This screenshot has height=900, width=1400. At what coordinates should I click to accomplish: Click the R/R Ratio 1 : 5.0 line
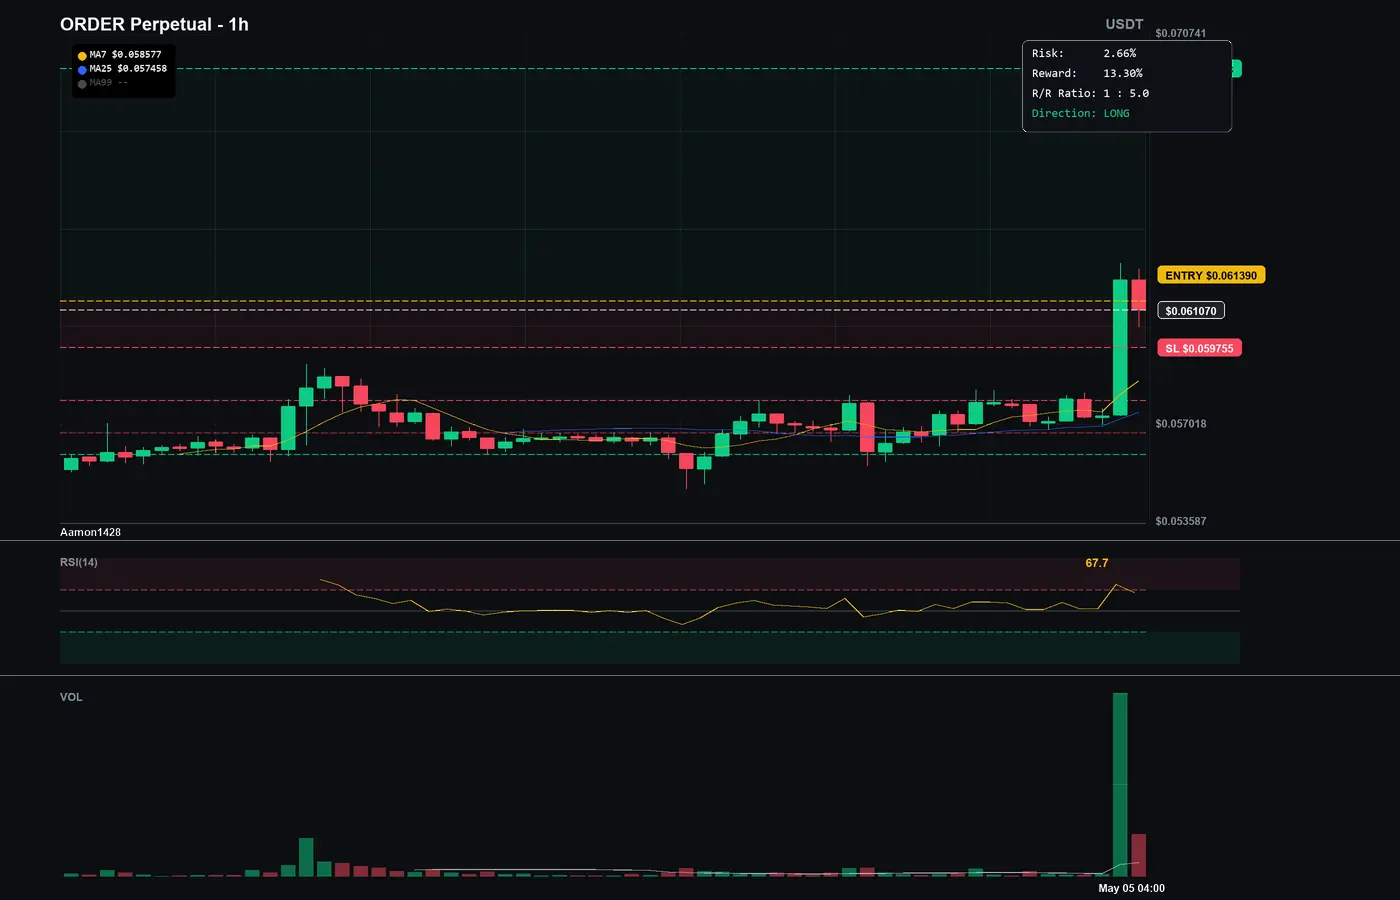1090,93
